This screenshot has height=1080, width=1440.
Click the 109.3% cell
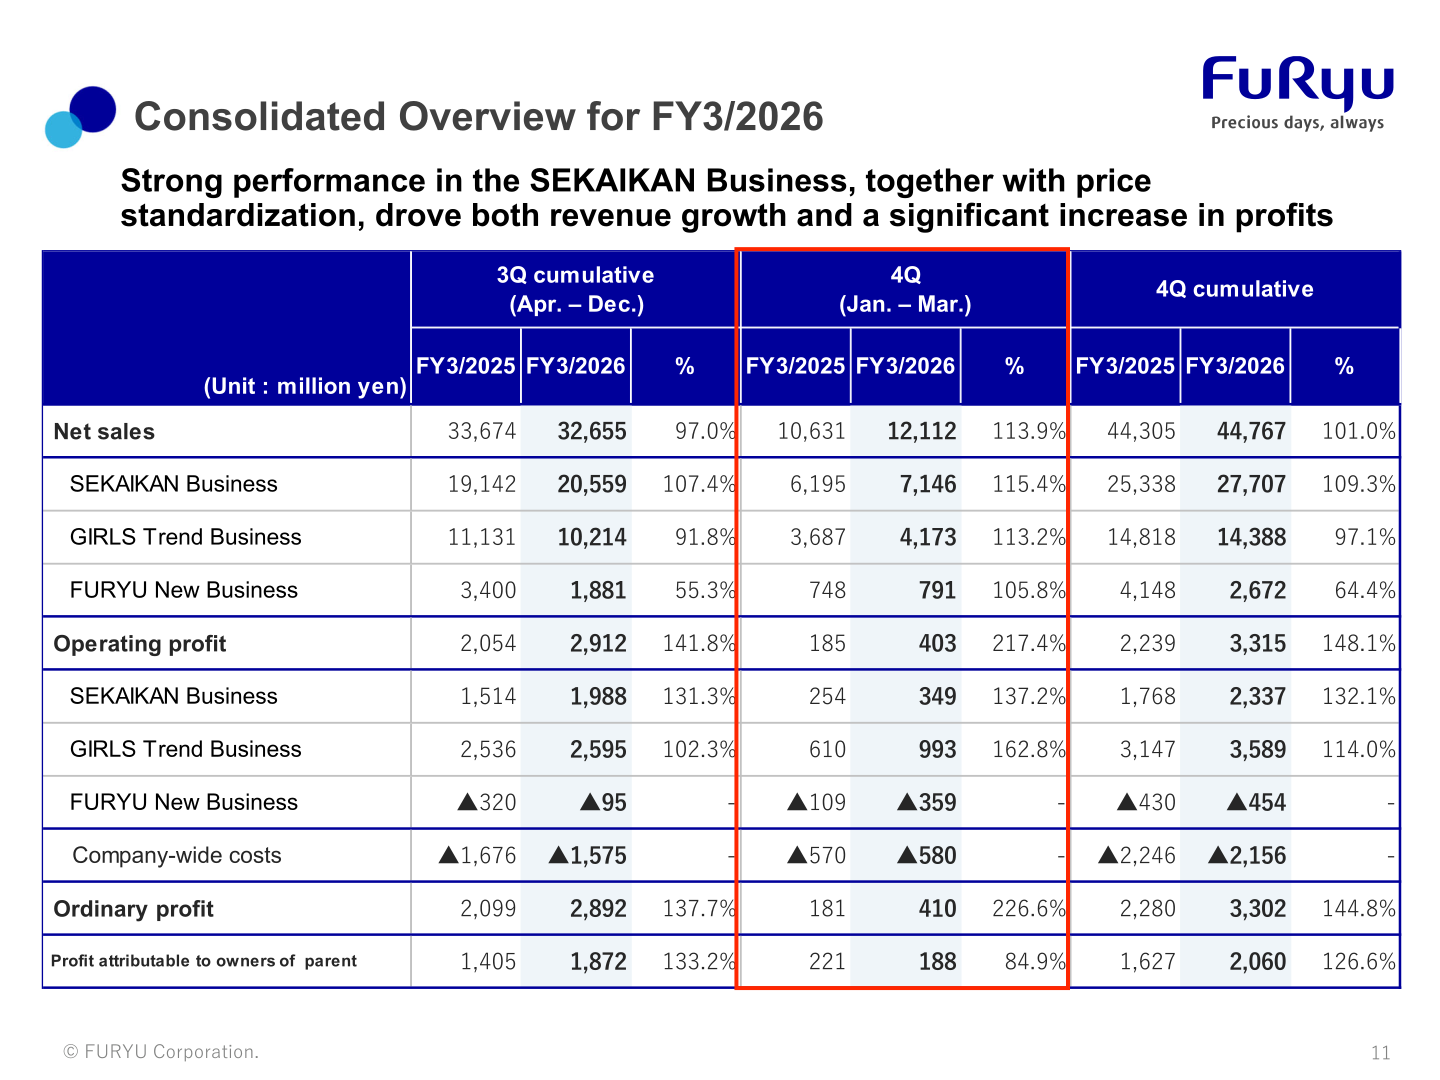pos(1359,484)
